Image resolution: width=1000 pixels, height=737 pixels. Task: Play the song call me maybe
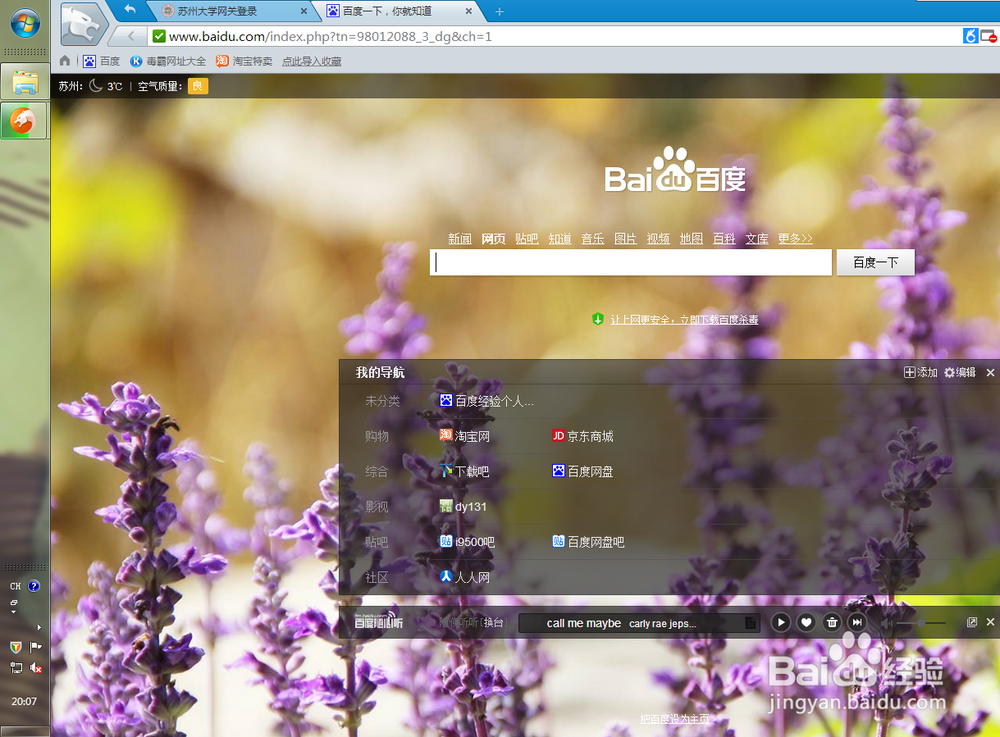(x=781, y=622)
